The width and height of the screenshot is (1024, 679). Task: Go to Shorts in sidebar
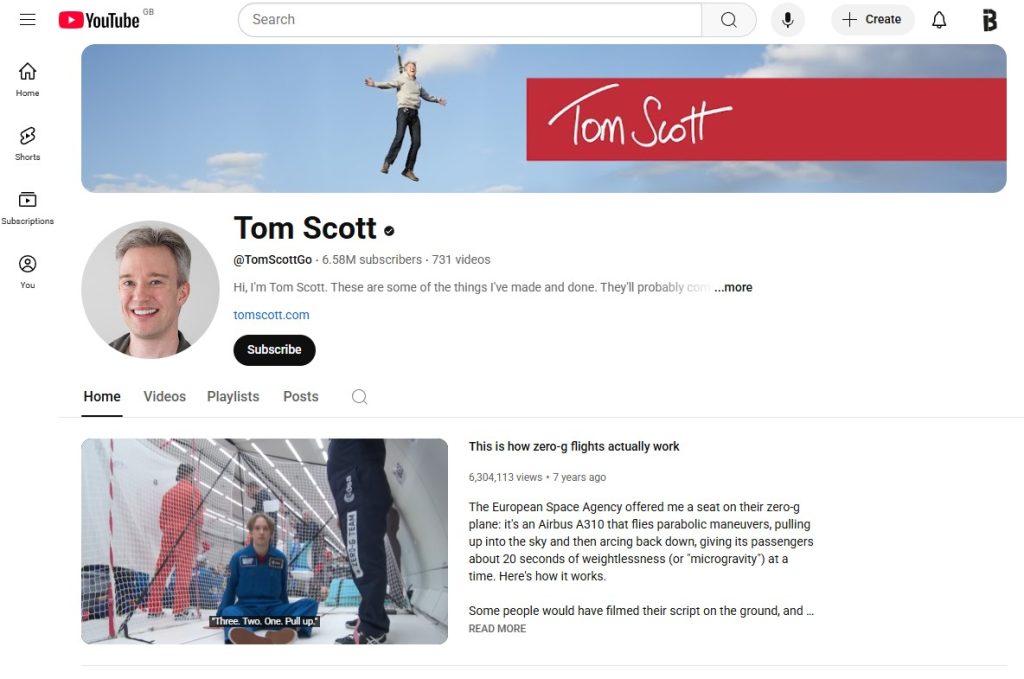click(27, 144)
